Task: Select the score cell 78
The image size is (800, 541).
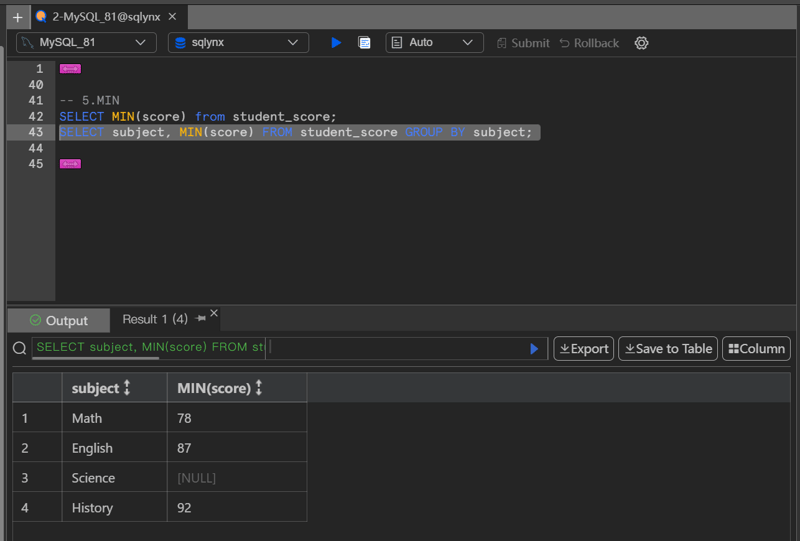Action: [237, 418]
